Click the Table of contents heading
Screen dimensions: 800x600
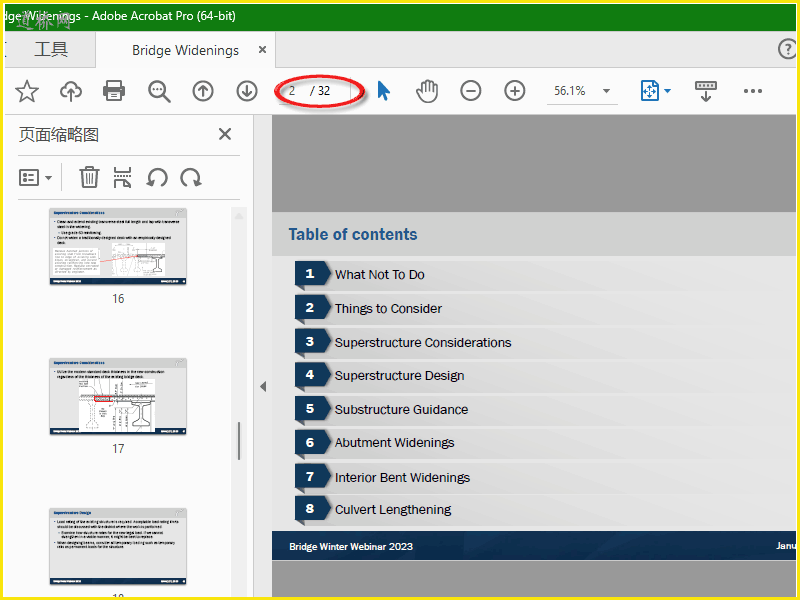point(353,234)
